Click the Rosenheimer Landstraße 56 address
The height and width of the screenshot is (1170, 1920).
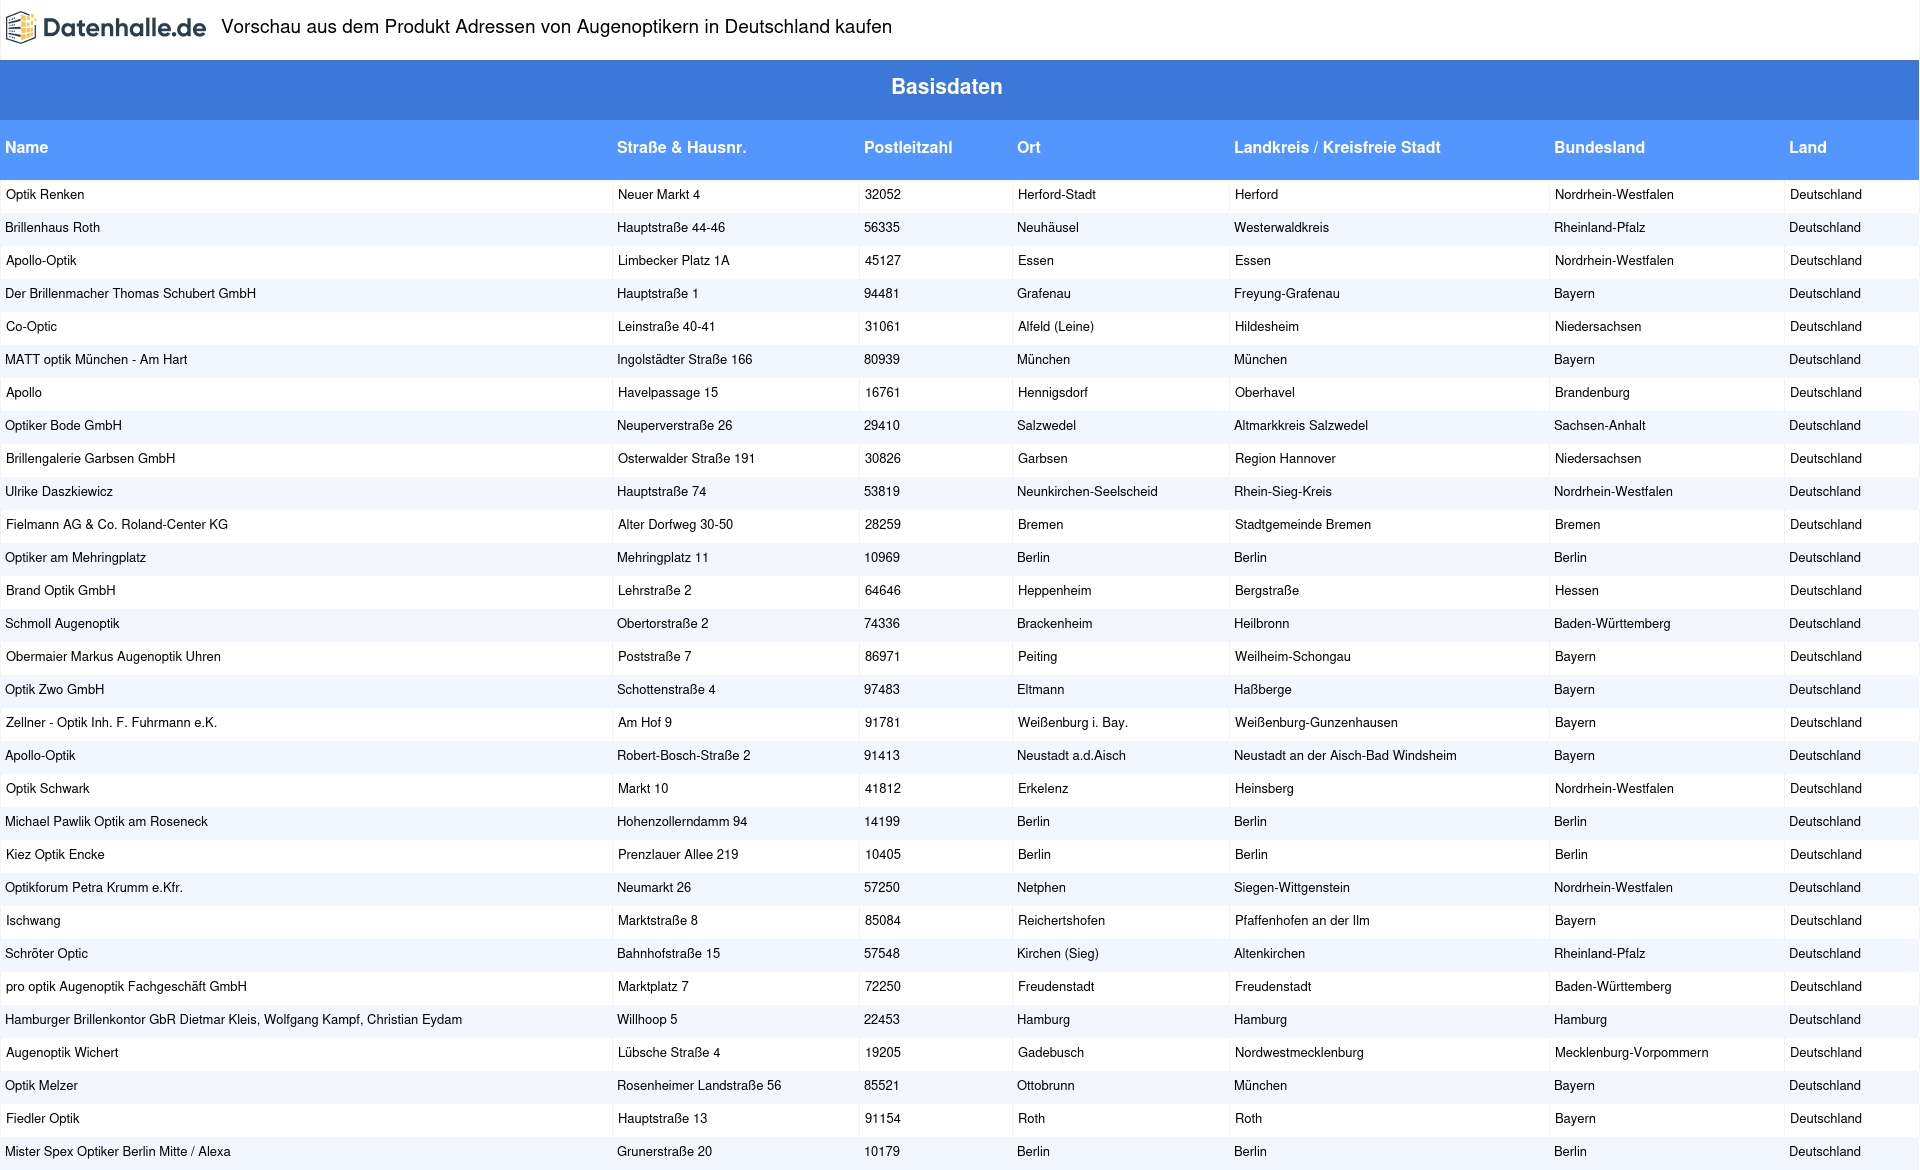point(699,1086)
